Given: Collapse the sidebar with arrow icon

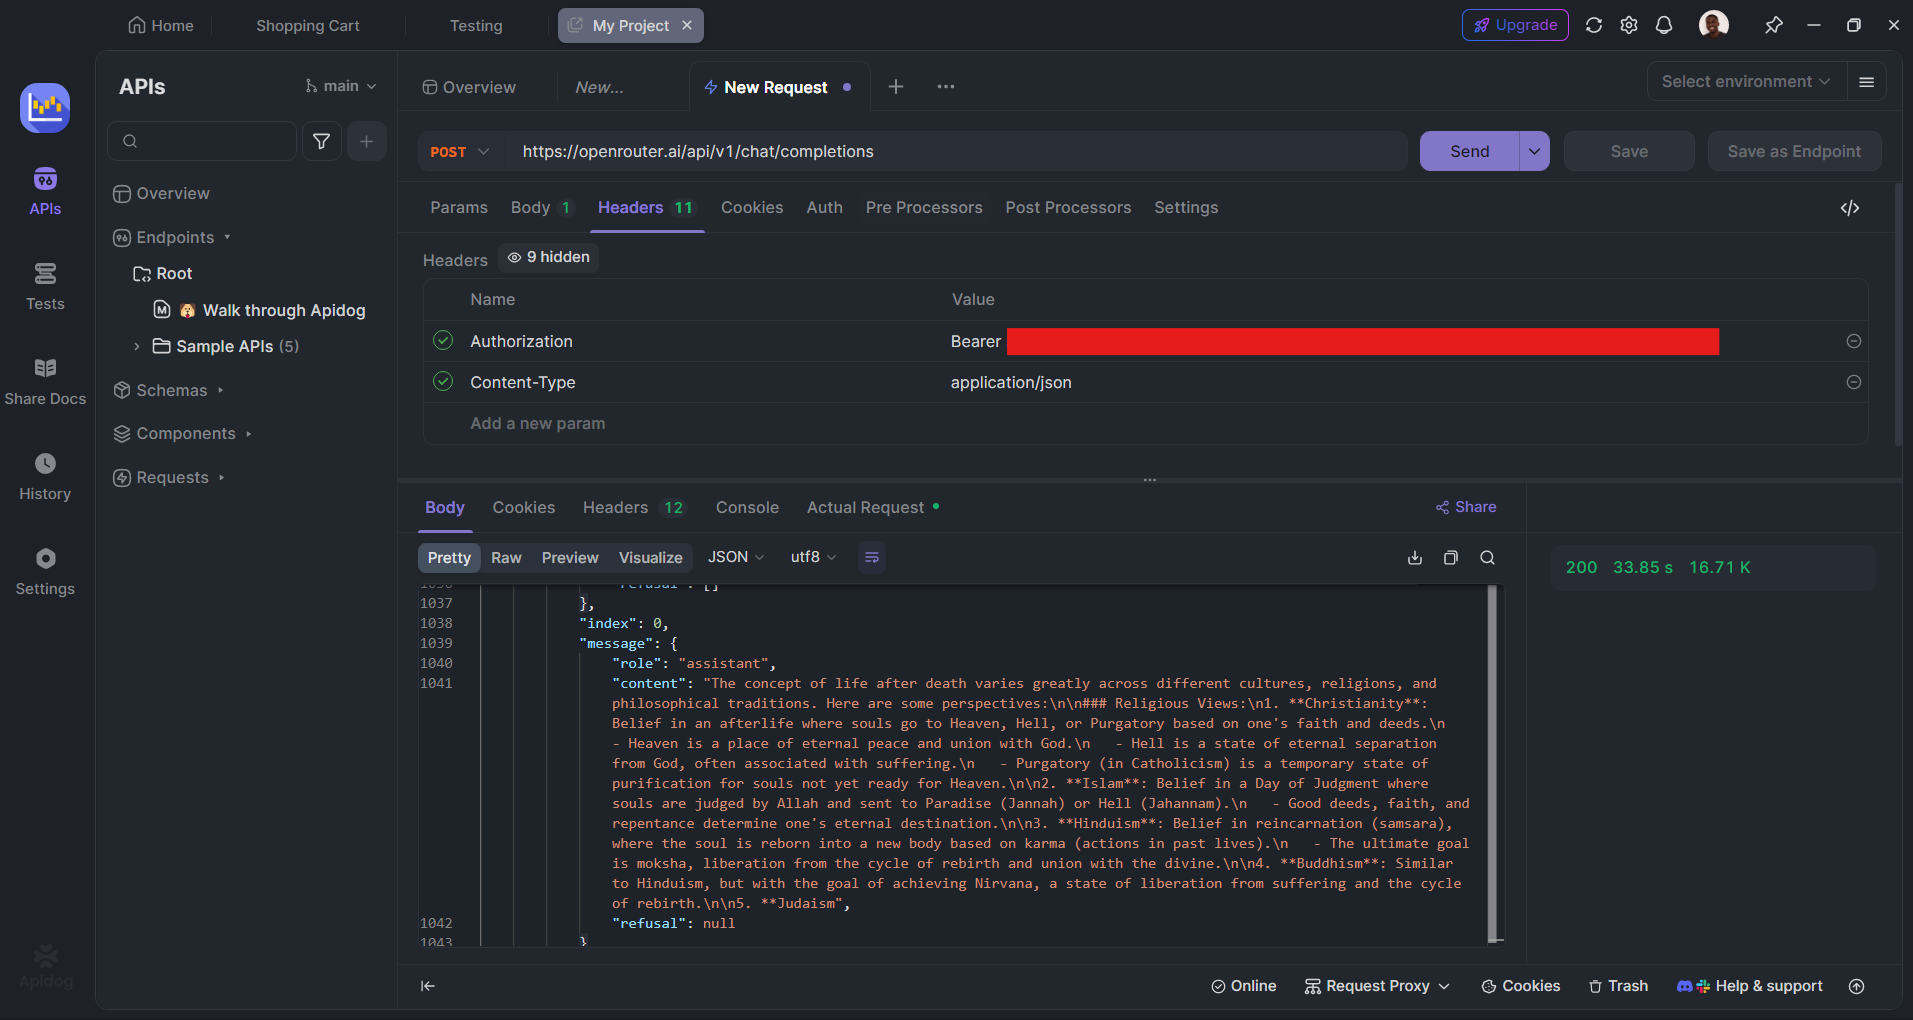Looking at the screenshot, I should tap(428, 986).
